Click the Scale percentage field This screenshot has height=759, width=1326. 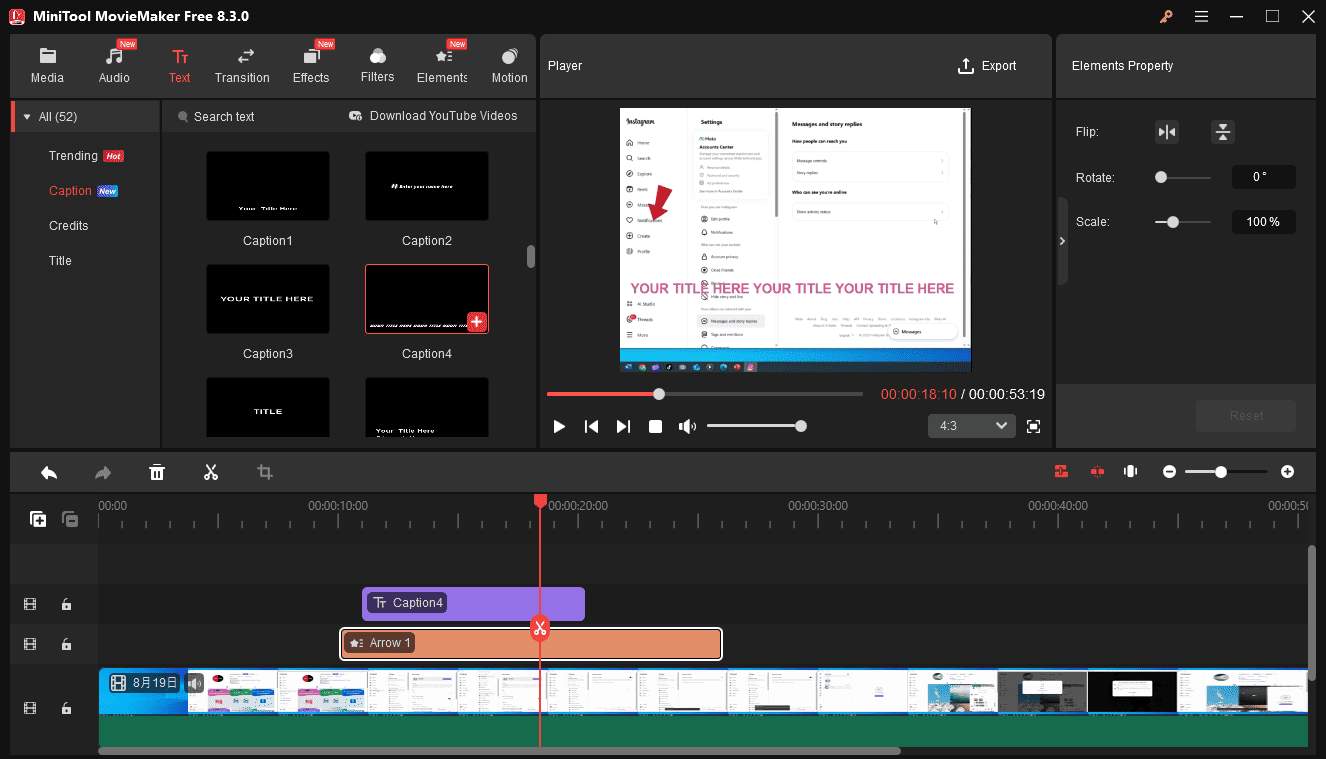(x=1263, y=222)
